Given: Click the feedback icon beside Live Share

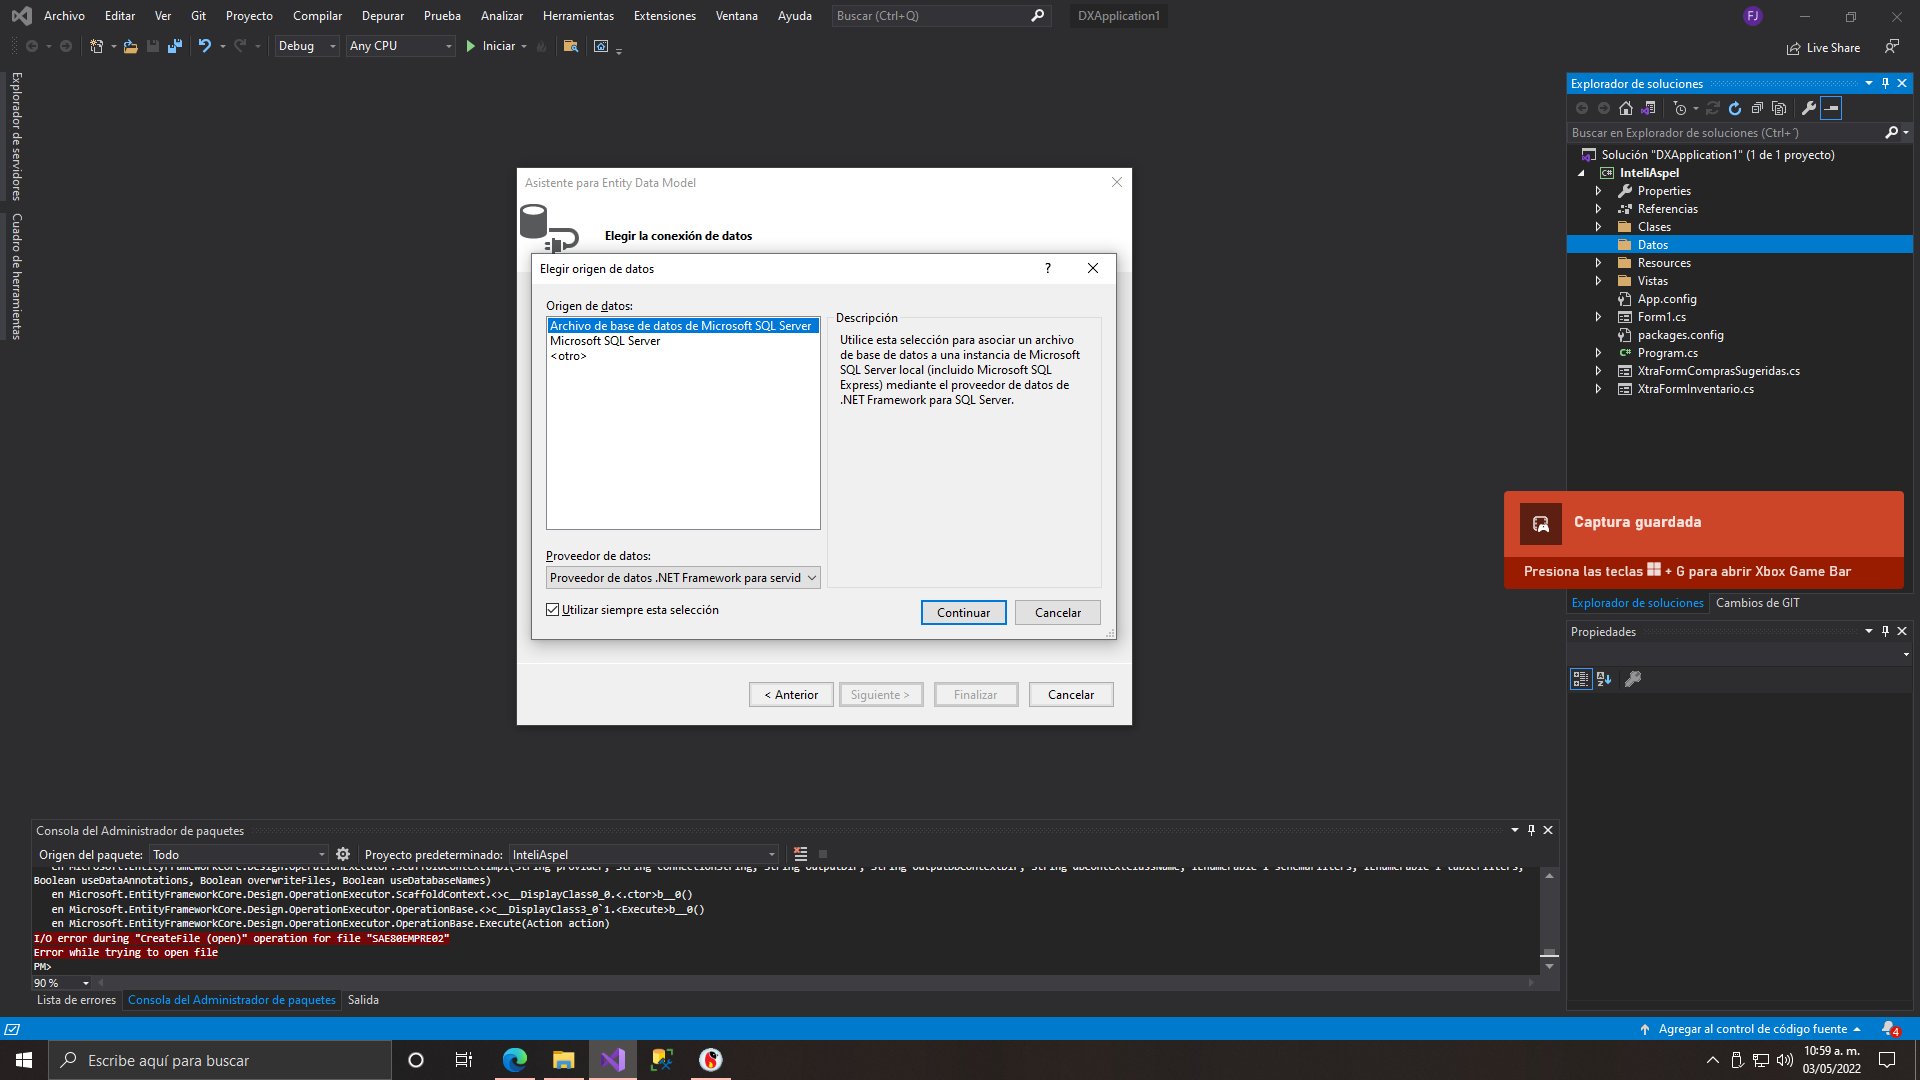Looking at the screenshot, I should (x=1891, y=47).
